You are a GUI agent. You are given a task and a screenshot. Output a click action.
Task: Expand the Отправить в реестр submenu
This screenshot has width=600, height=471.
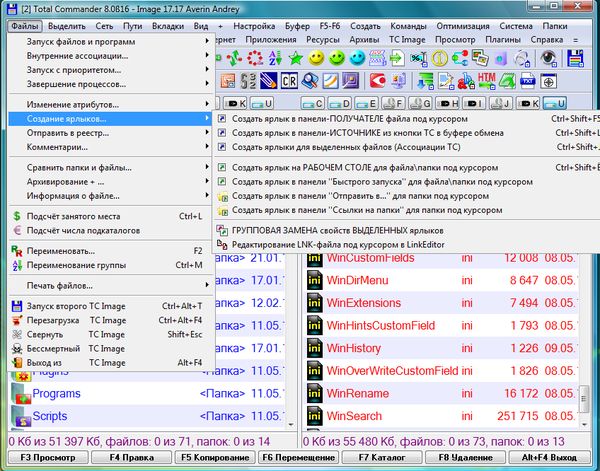tap(111, 133)
